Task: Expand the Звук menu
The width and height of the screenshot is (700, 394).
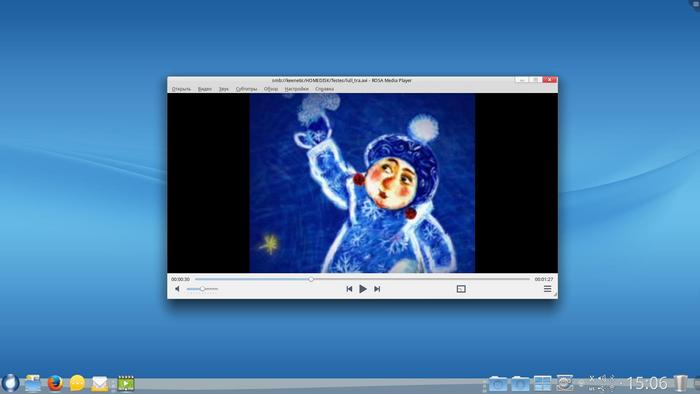Action: coord(224,89)
